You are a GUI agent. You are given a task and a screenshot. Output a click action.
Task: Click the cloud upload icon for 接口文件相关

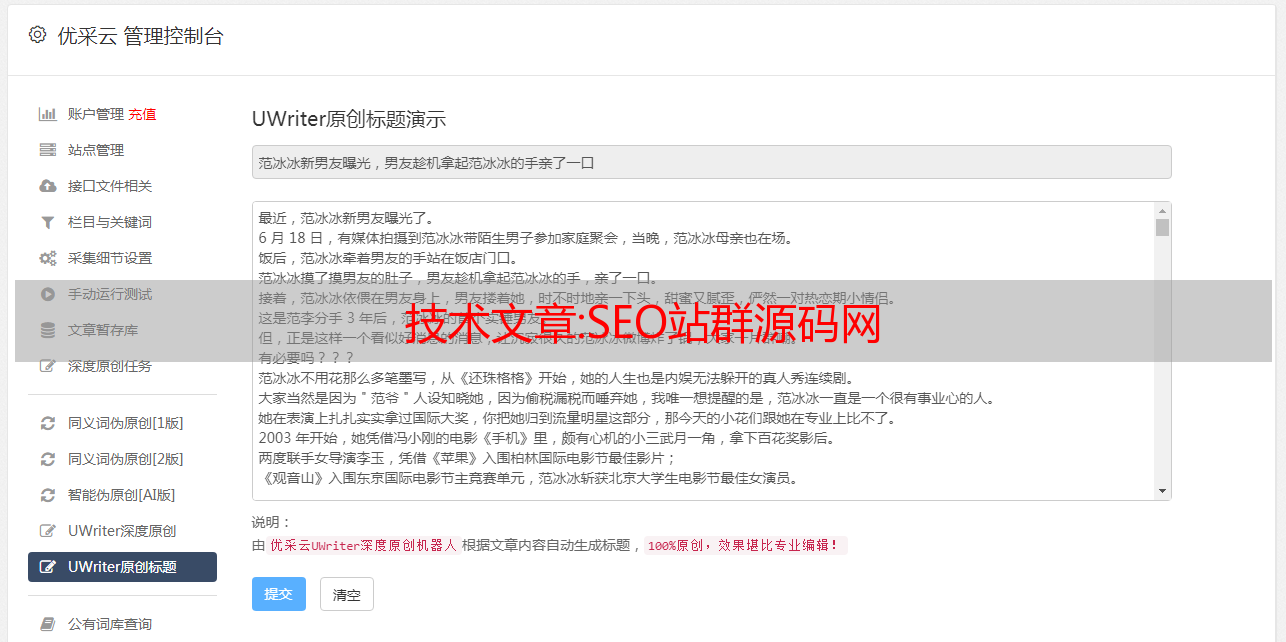click(x=47, y=186)
